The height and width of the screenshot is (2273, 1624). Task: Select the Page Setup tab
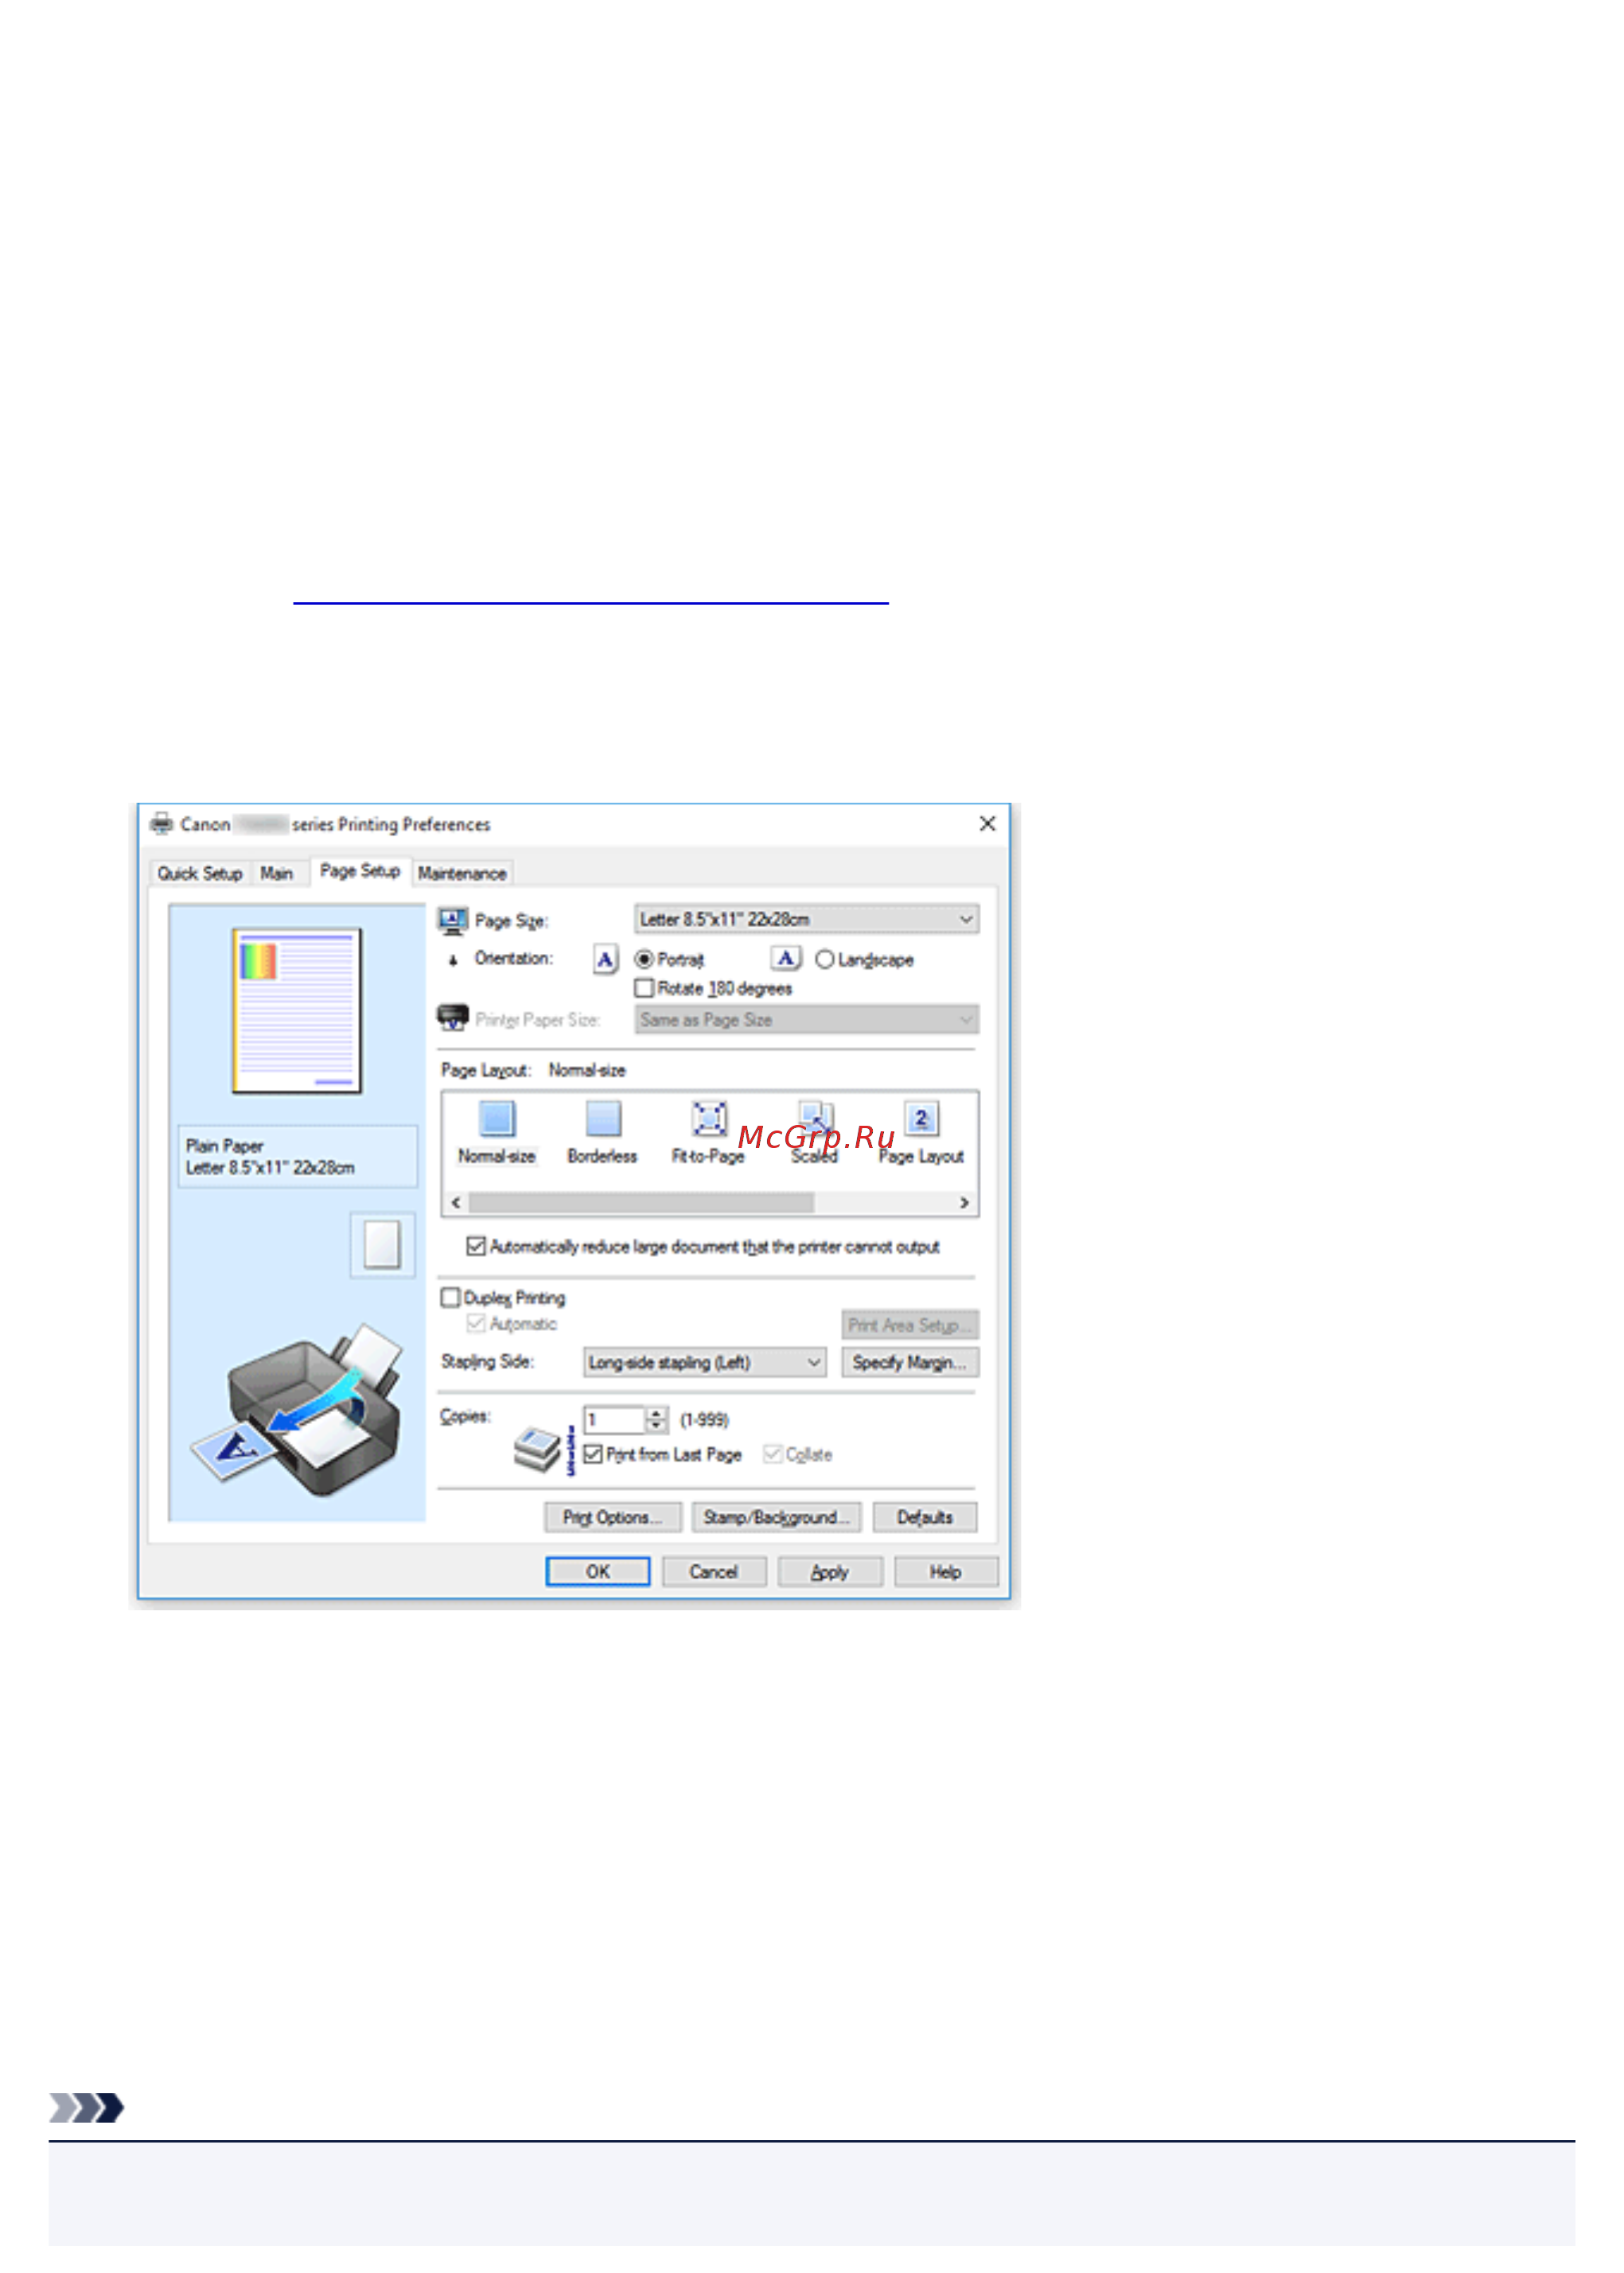pyautogui.click(x=360, y=871)
